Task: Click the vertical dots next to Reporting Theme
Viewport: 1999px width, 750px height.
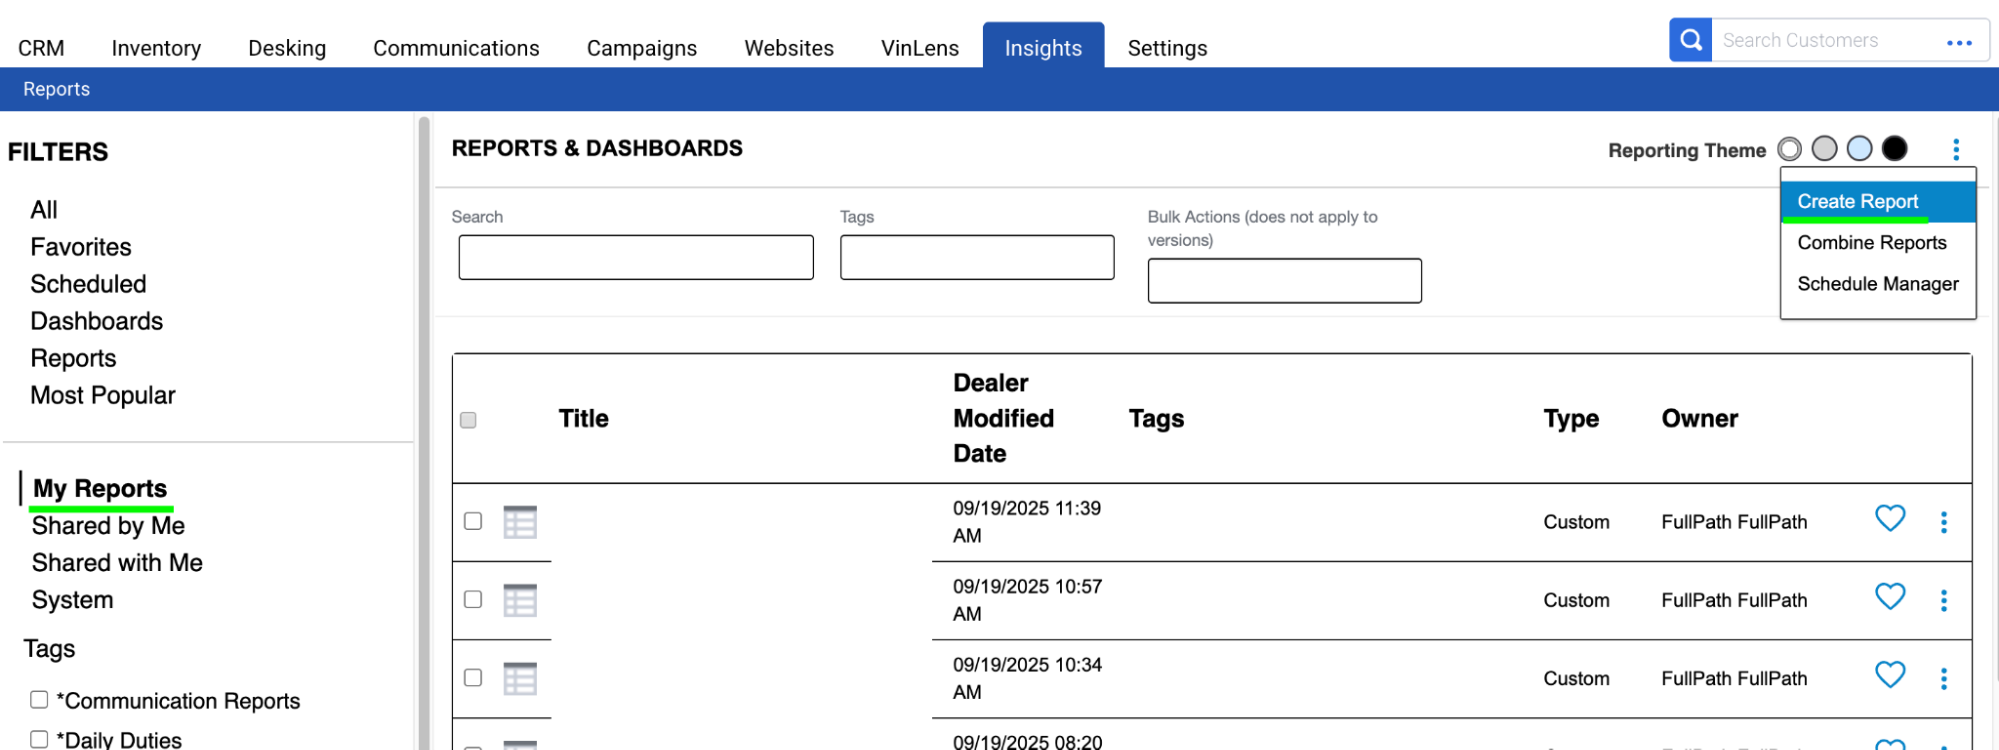Action: 1955,150
